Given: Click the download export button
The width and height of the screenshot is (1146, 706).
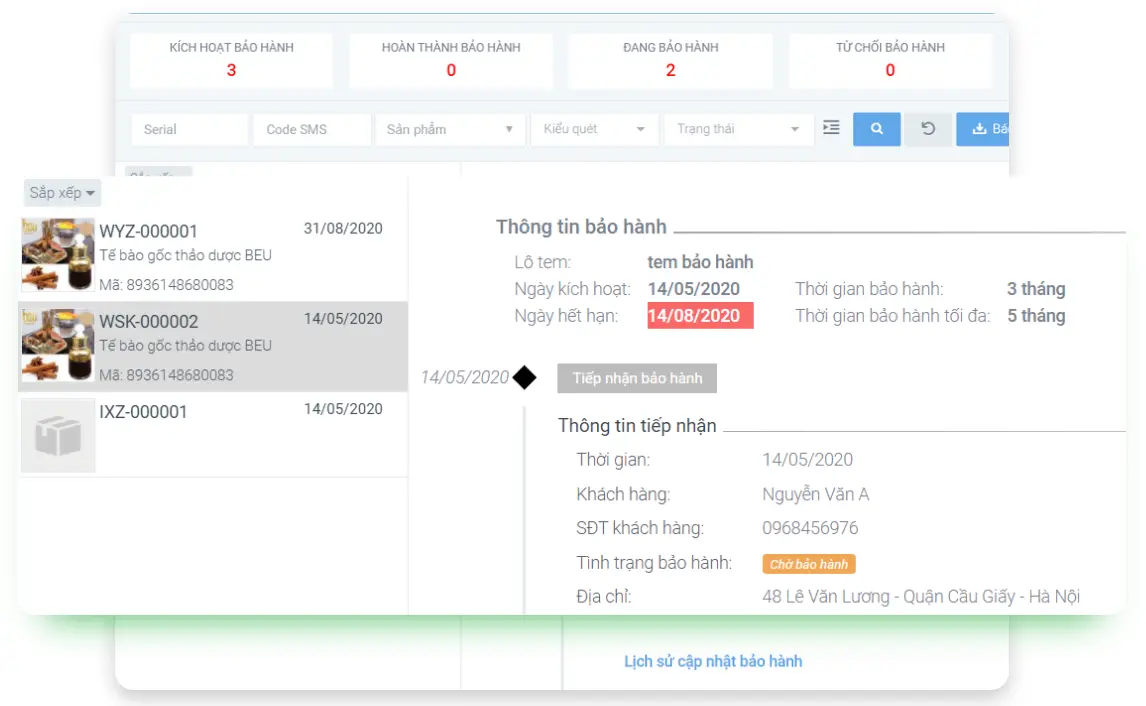Looking at the screenshot, I should (984, 129).
